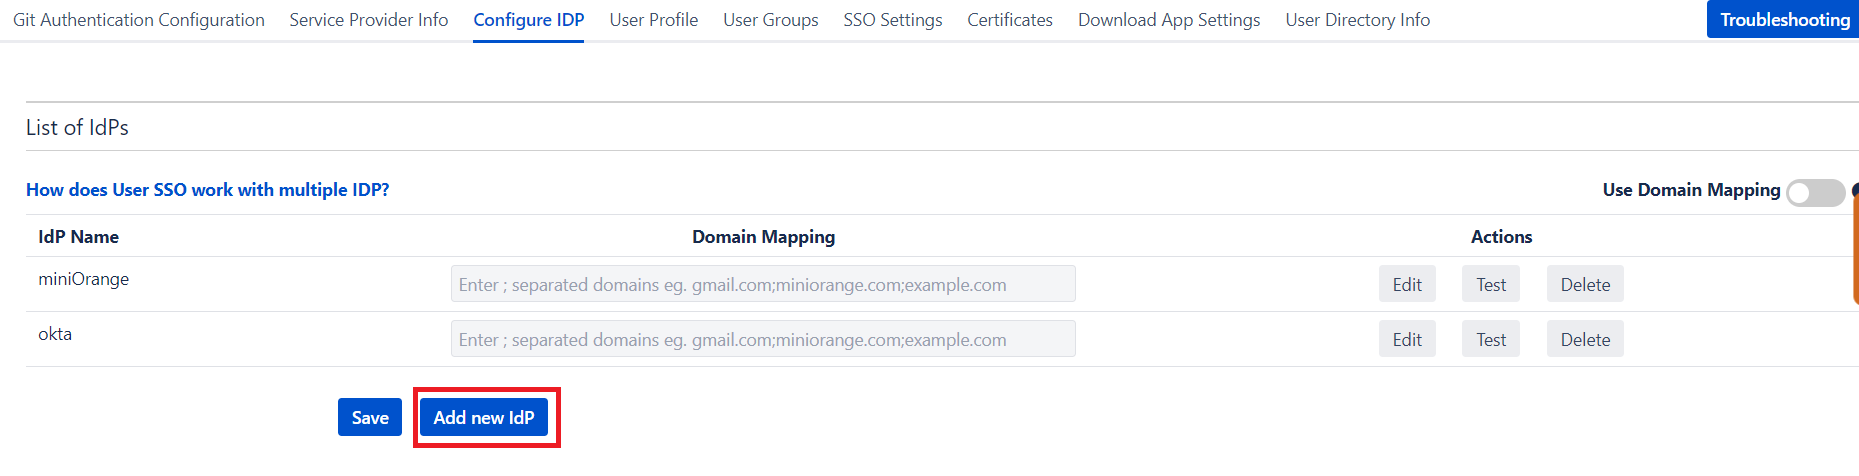Go to the User Profile tab

(x=654, y=20)
